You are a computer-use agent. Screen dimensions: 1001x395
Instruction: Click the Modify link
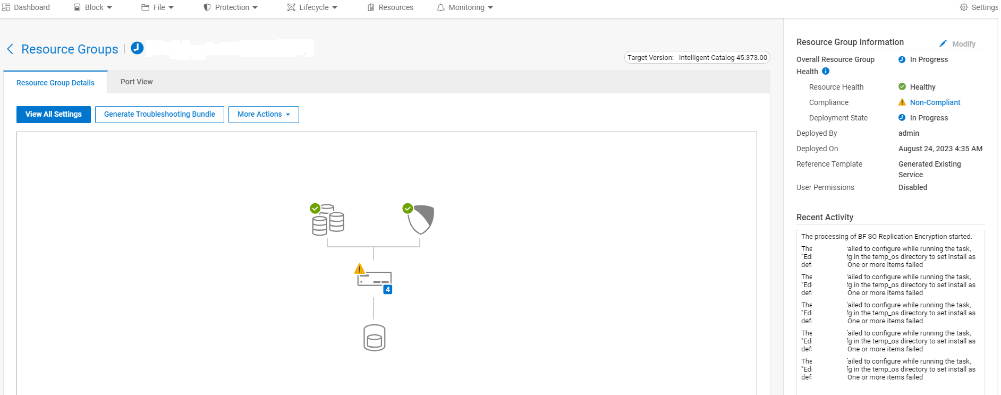[x=964, y=44]
